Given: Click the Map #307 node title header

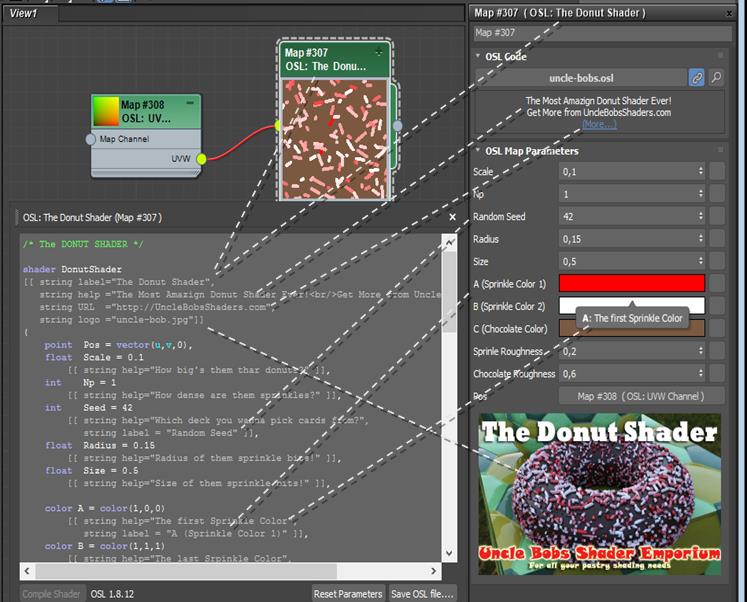Looking at the screenshot, I should pyautogui.click(x=335, y=60).
